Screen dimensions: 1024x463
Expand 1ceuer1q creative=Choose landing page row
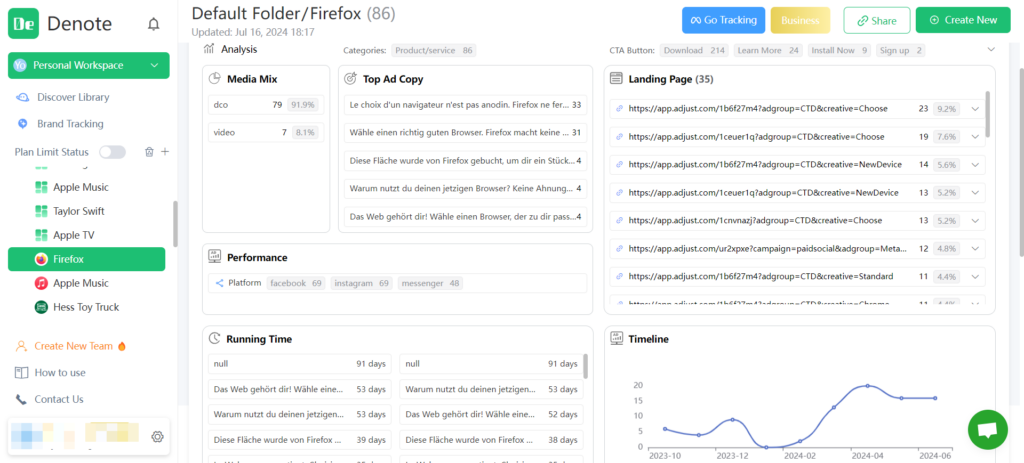coord(975,137)
